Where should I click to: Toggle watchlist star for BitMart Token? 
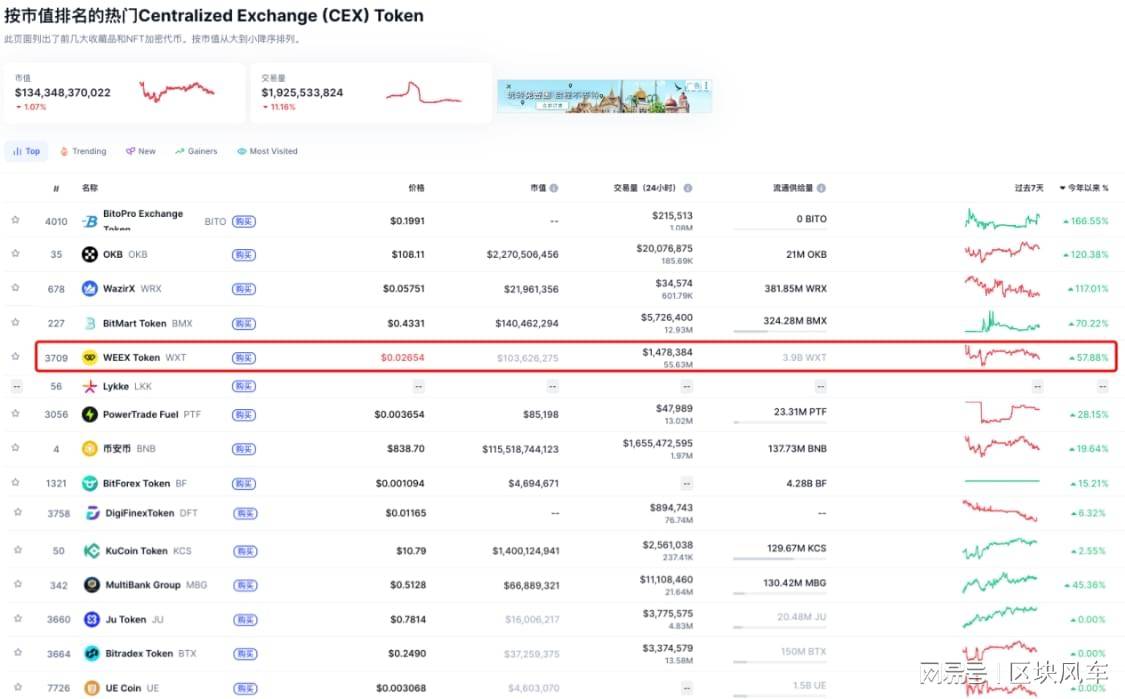(15, 323)
